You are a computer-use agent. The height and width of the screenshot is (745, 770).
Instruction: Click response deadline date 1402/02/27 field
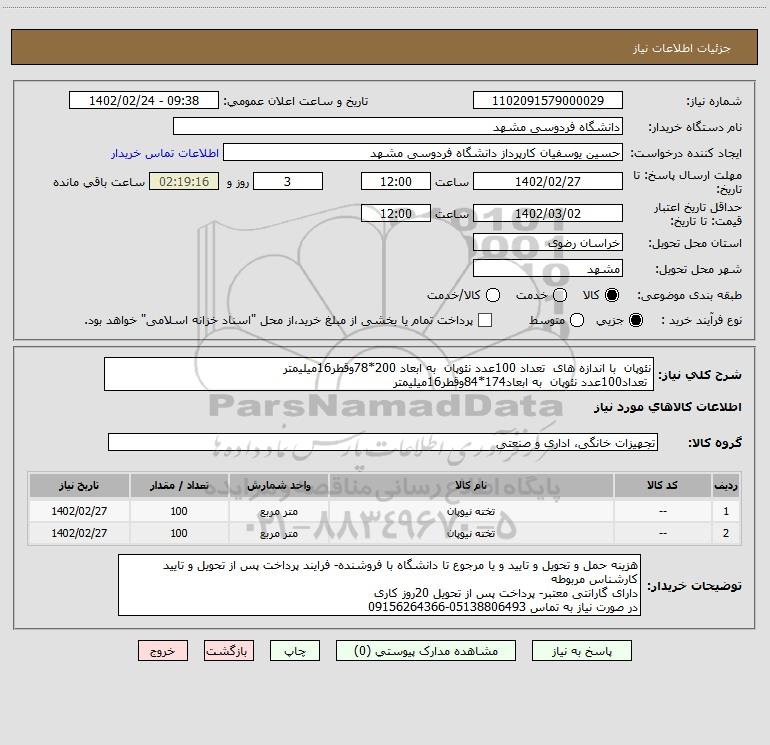tap(548, 181)
